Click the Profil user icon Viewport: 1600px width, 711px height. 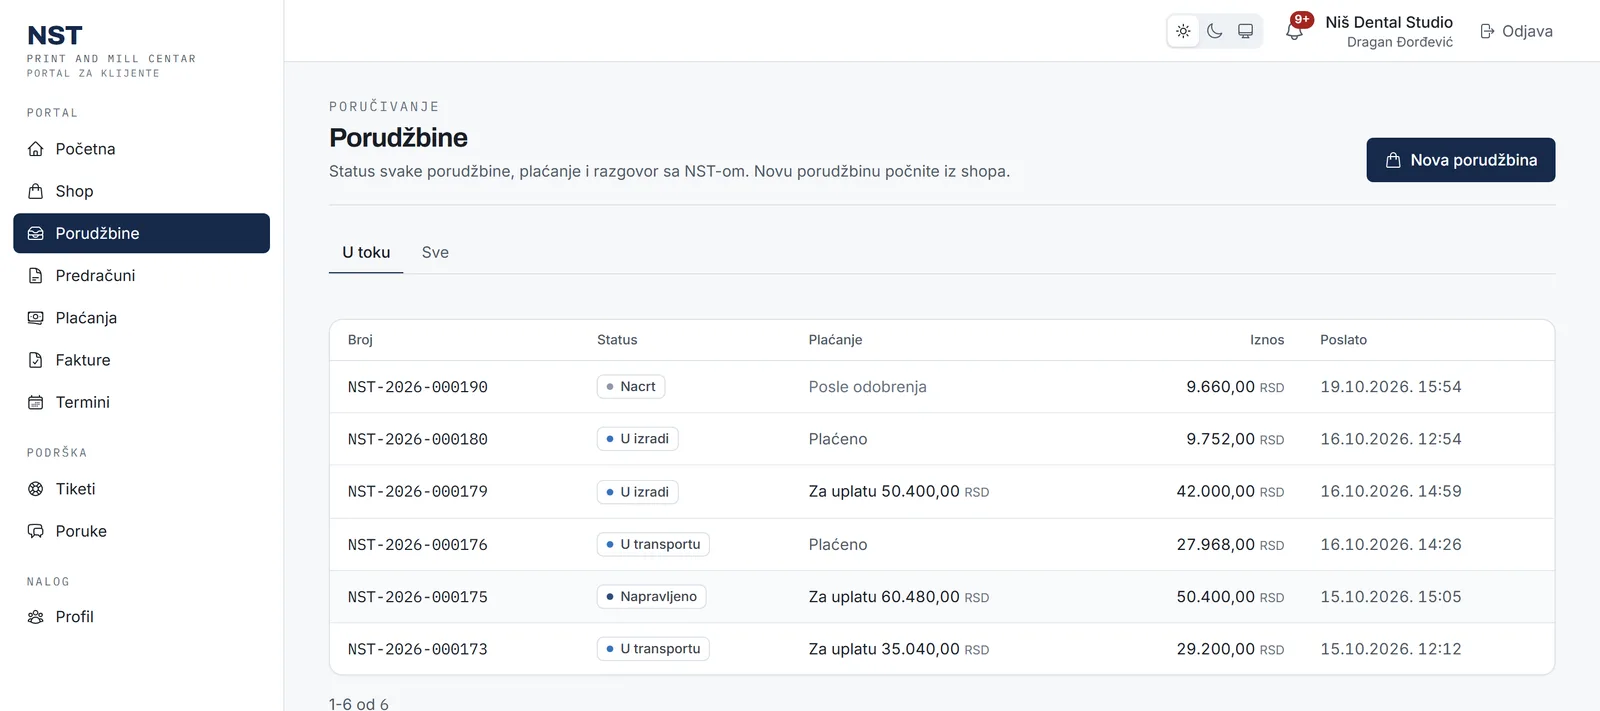click(36, 617)
